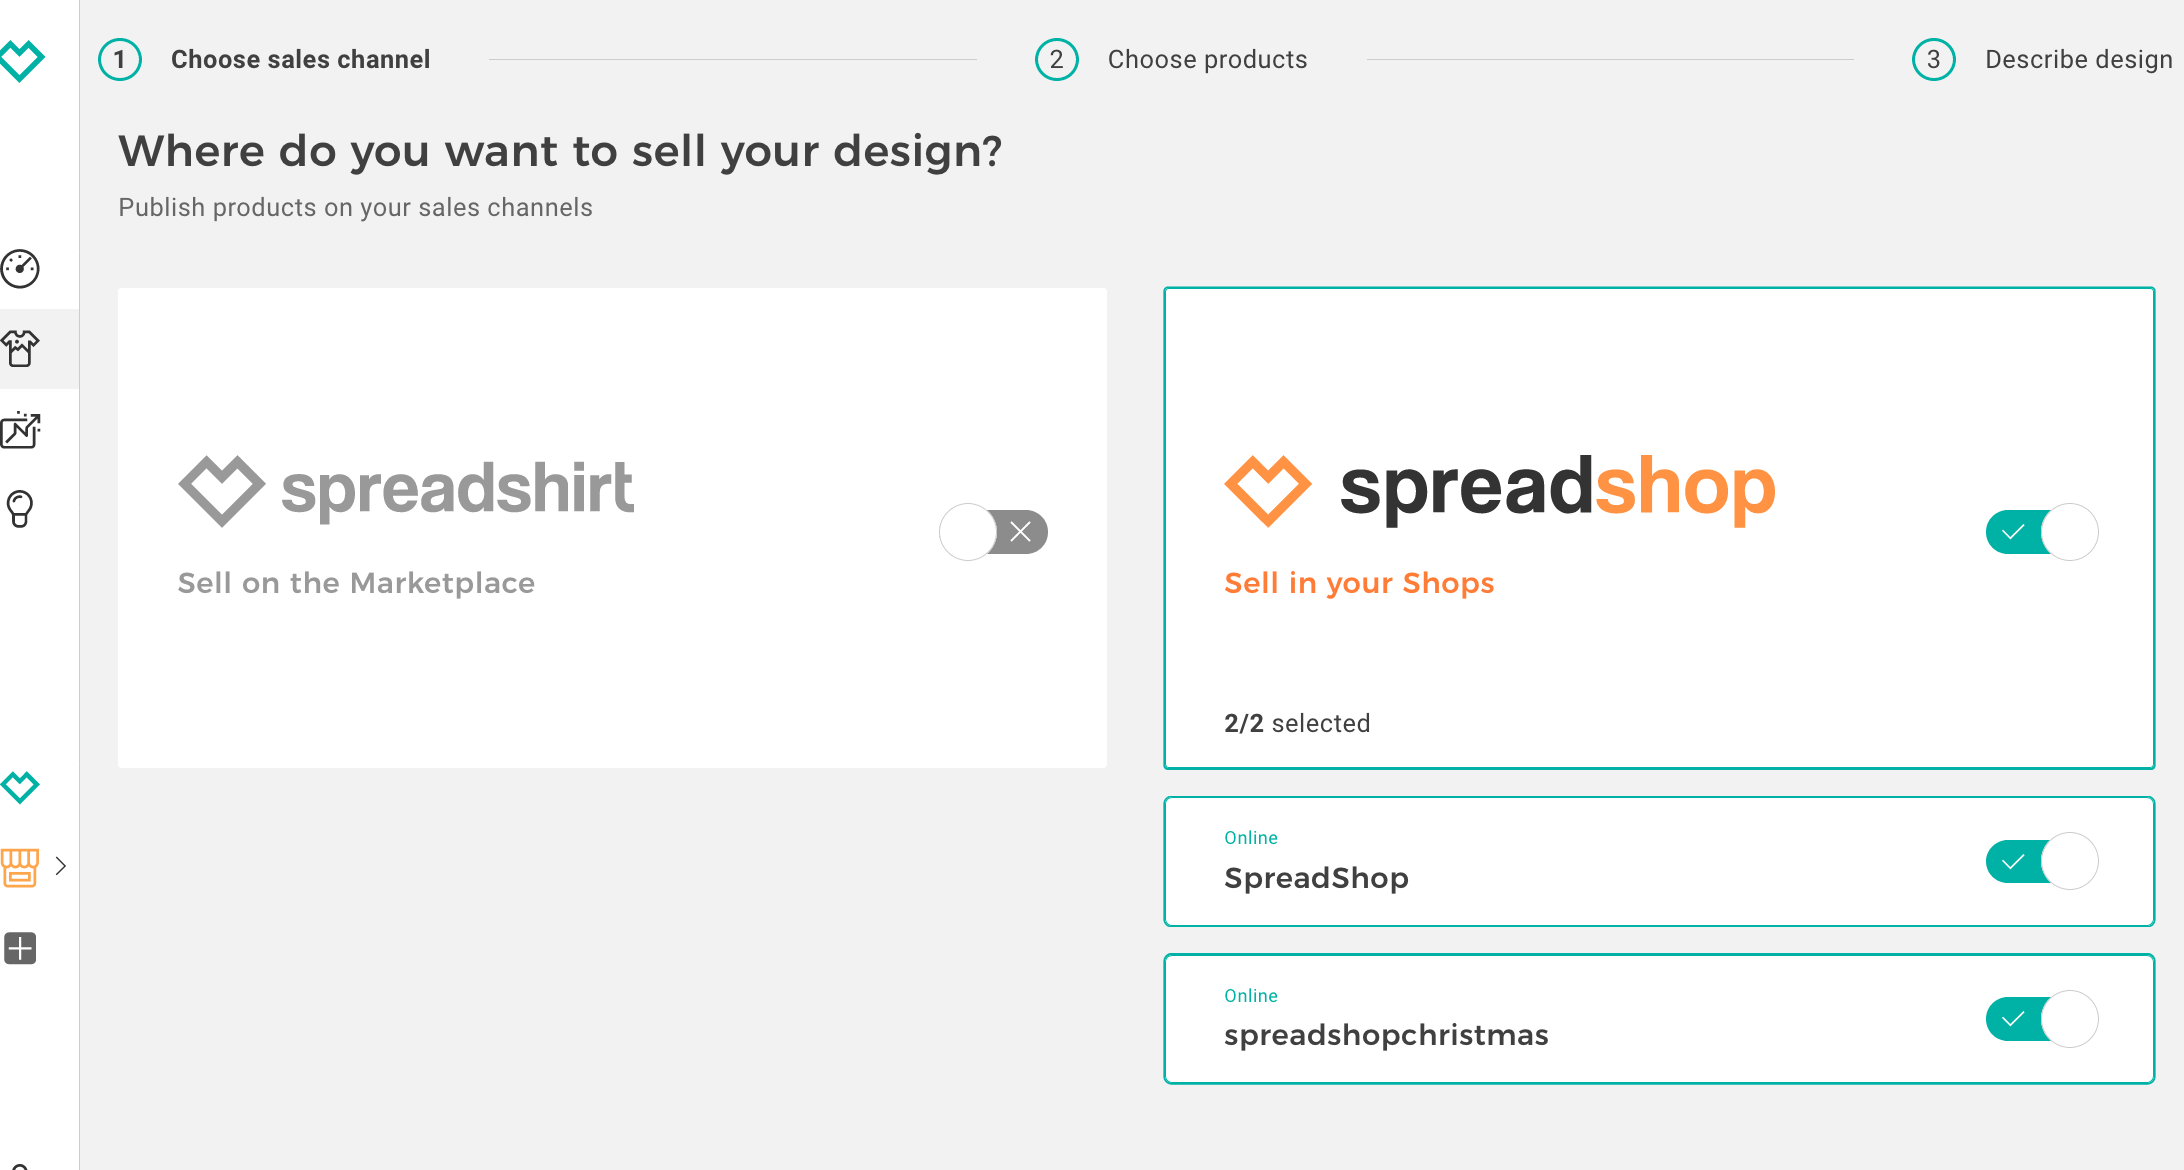Disable the Spreadshop main toggle
2184x1170 pixels.
pos(2041,532)
